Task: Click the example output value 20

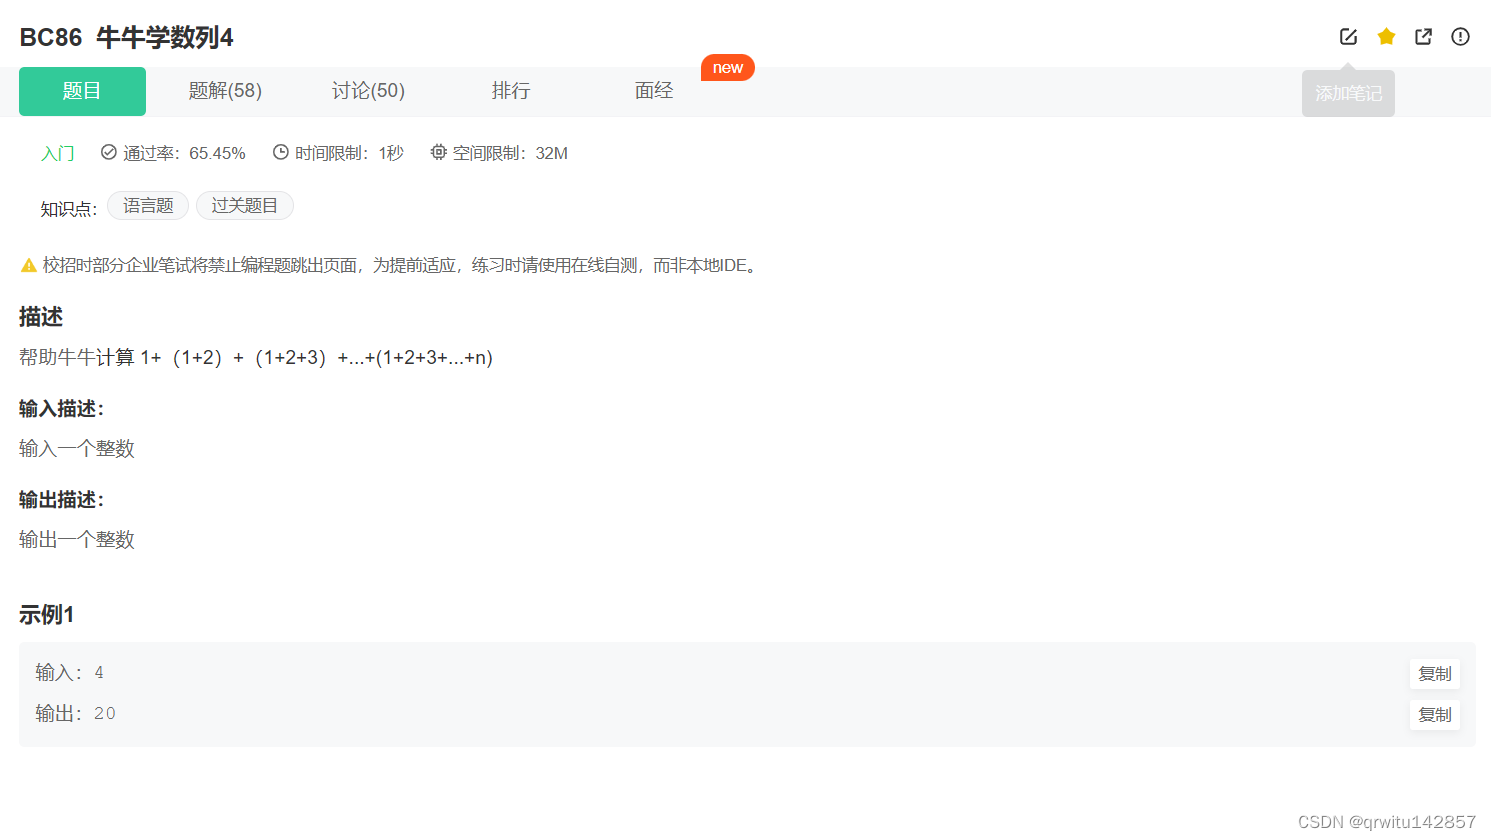Action: pyautogui.click(x=105, y=714)
